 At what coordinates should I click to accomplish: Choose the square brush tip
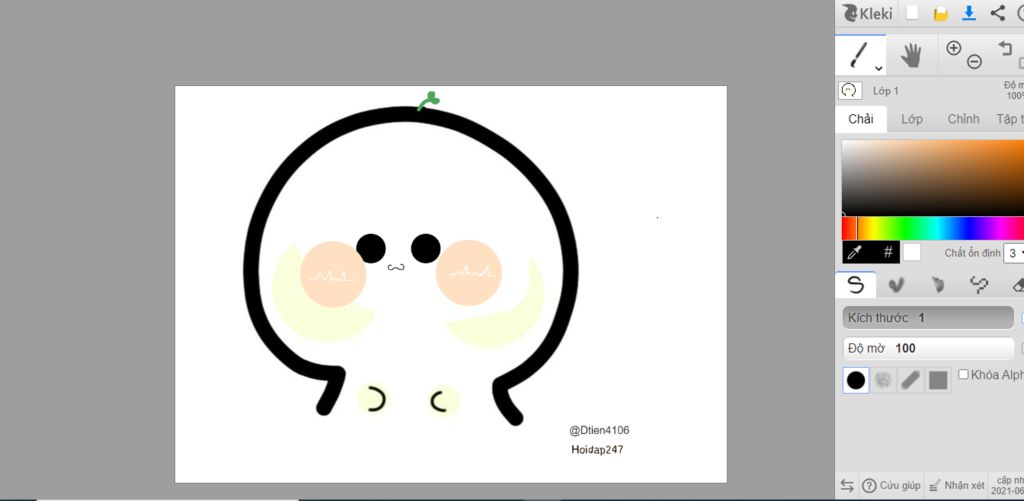click(938, 380)
